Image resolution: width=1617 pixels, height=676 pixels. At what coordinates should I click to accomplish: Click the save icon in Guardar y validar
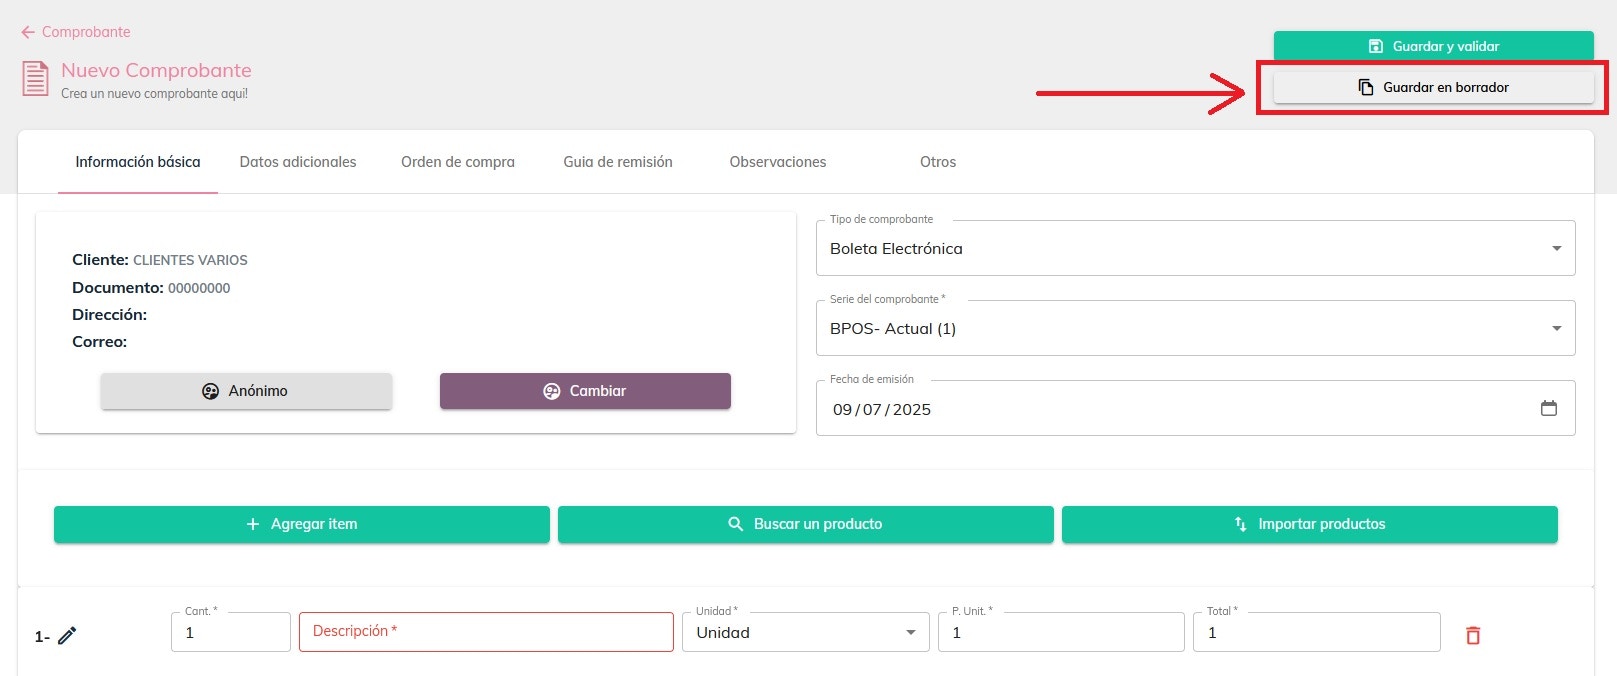pos(1376,46)
